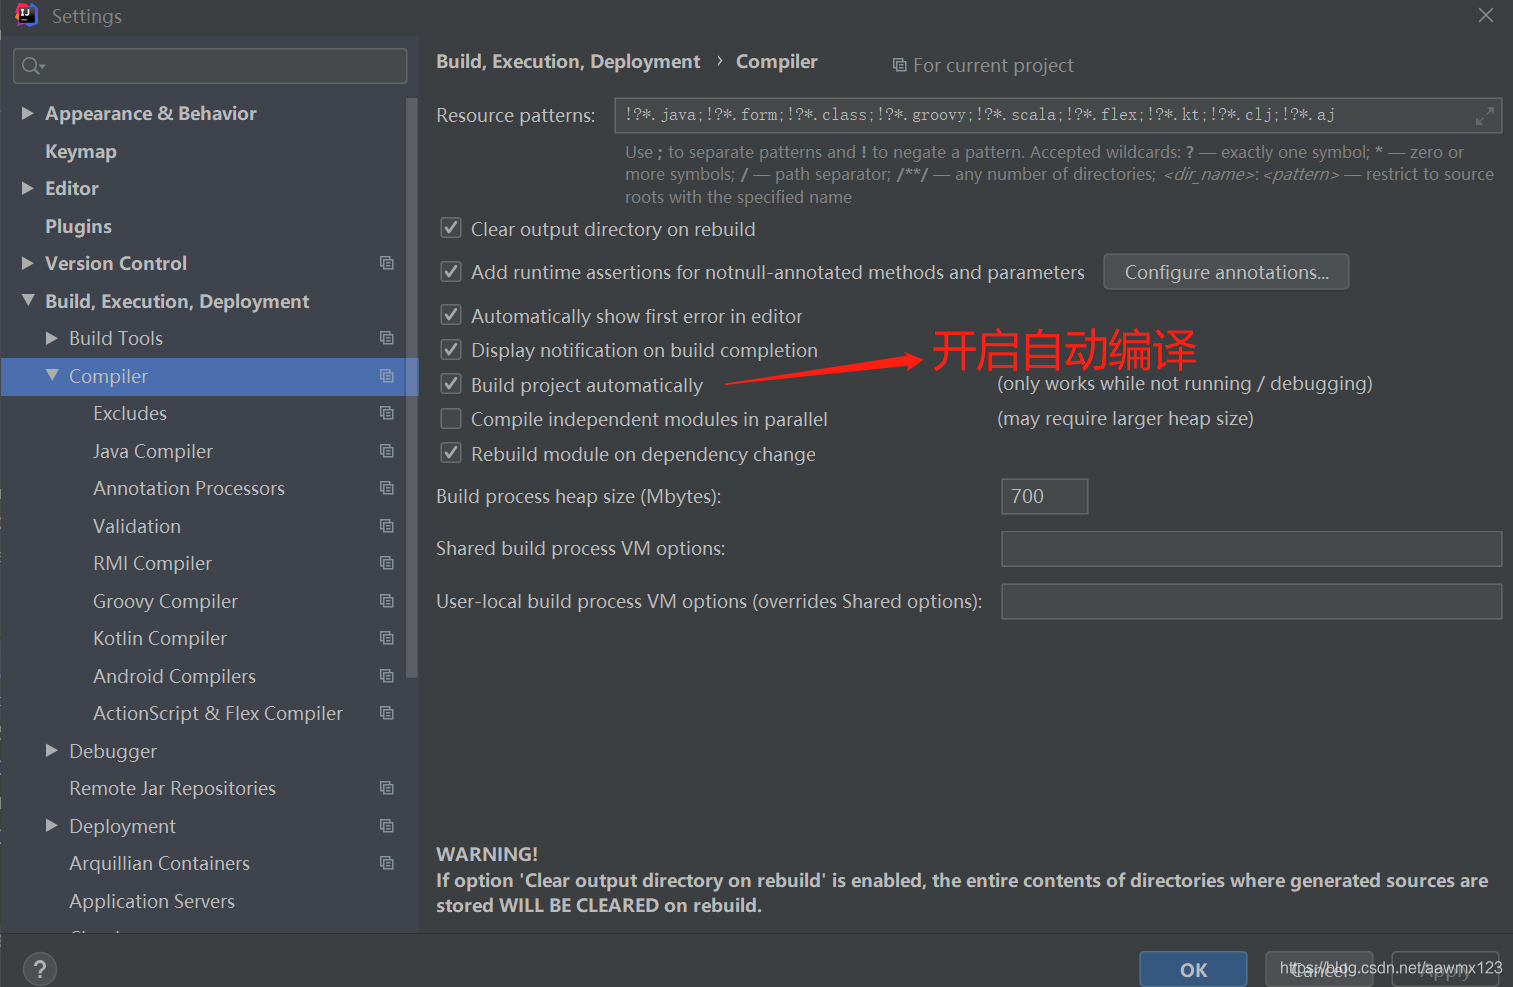Collapse the Compiler node
1513x987 pixels.
[52, 375]
